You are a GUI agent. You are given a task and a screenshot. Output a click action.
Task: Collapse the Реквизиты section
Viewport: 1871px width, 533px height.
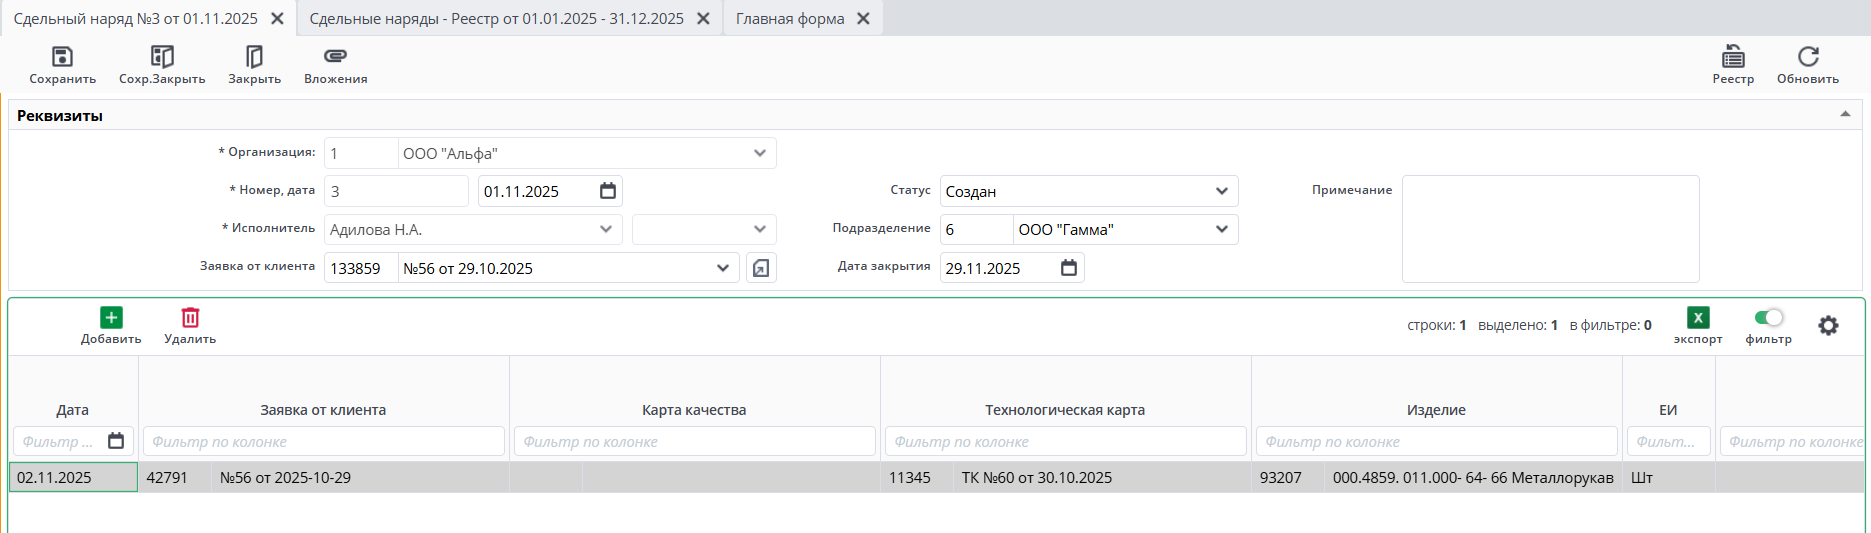[1845, 114]
